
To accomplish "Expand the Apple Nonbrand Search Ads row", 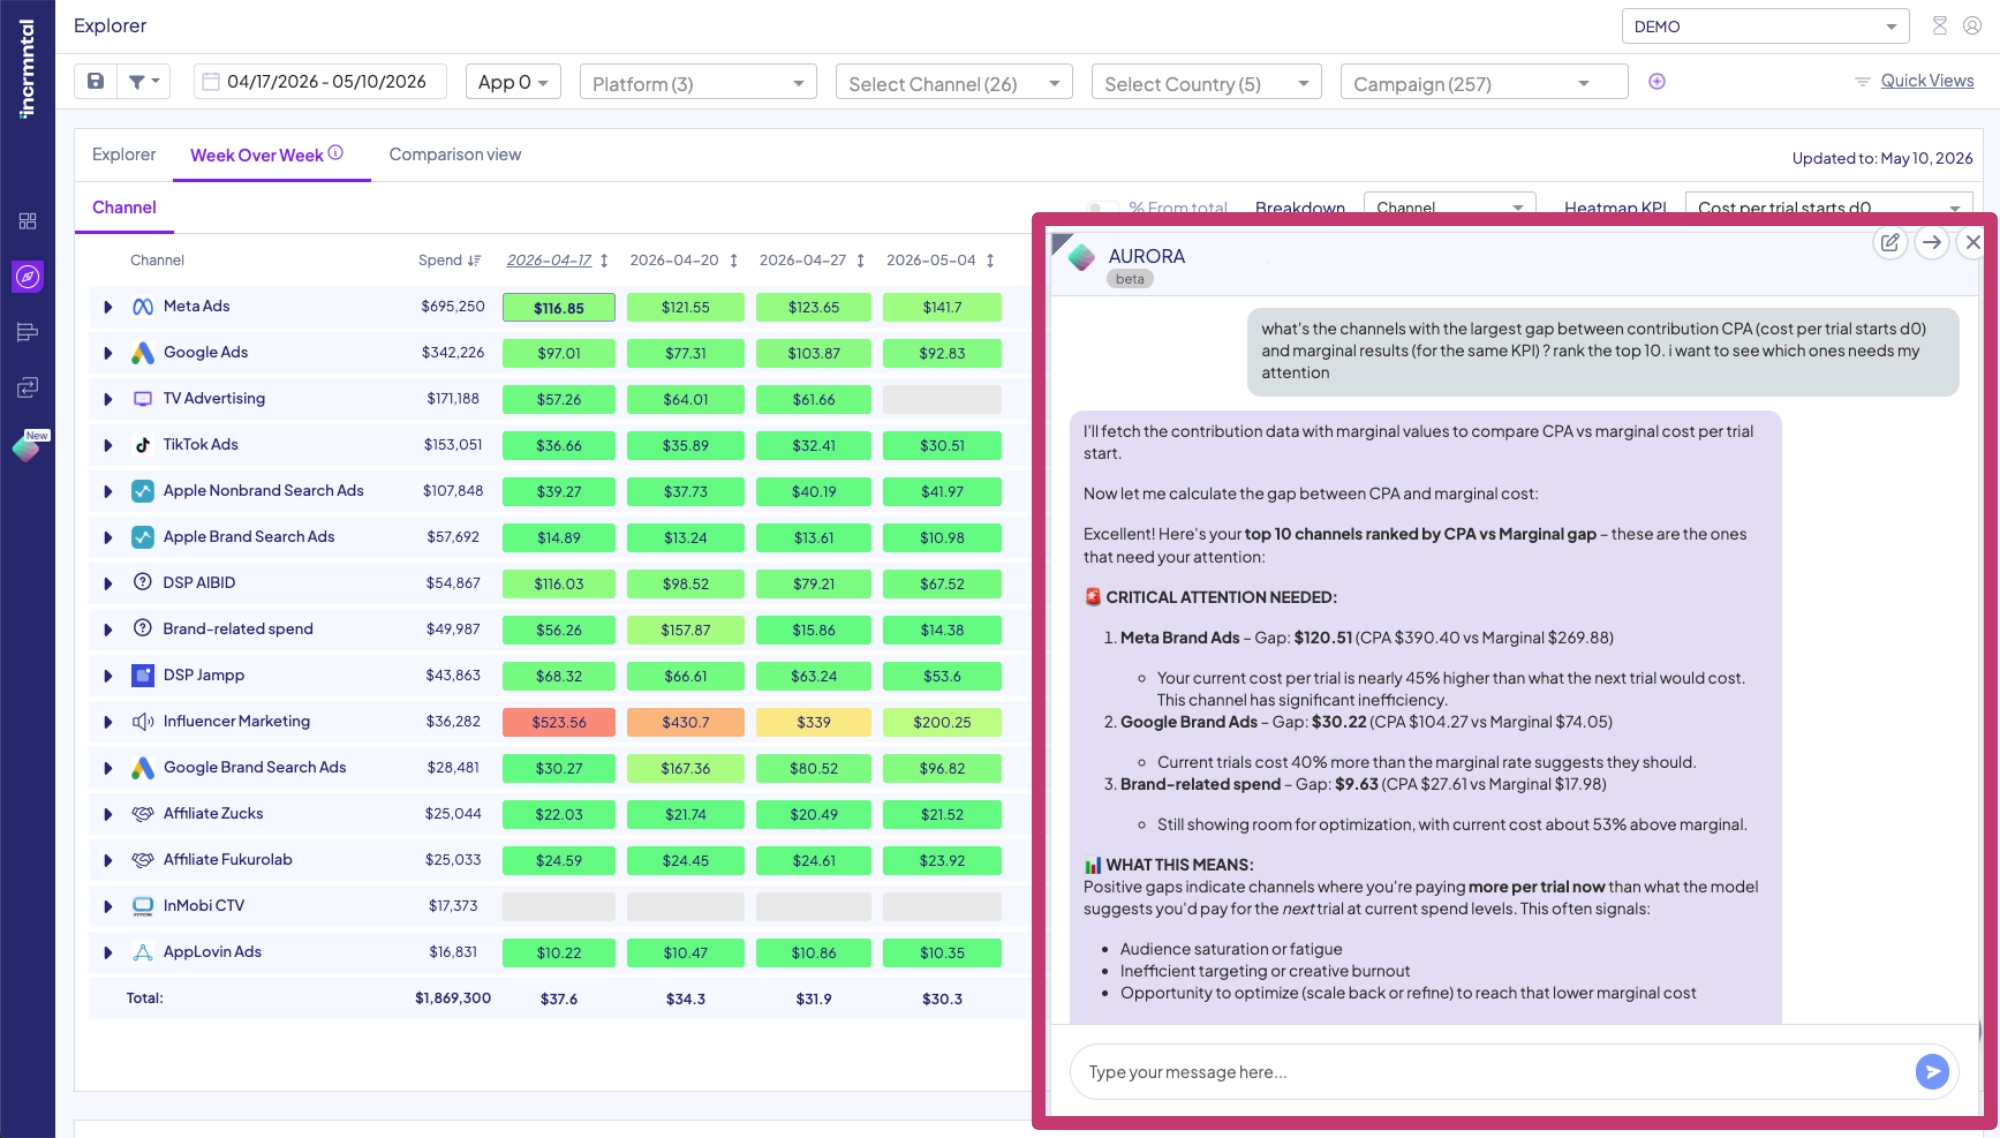I will [x=108, y=491].
